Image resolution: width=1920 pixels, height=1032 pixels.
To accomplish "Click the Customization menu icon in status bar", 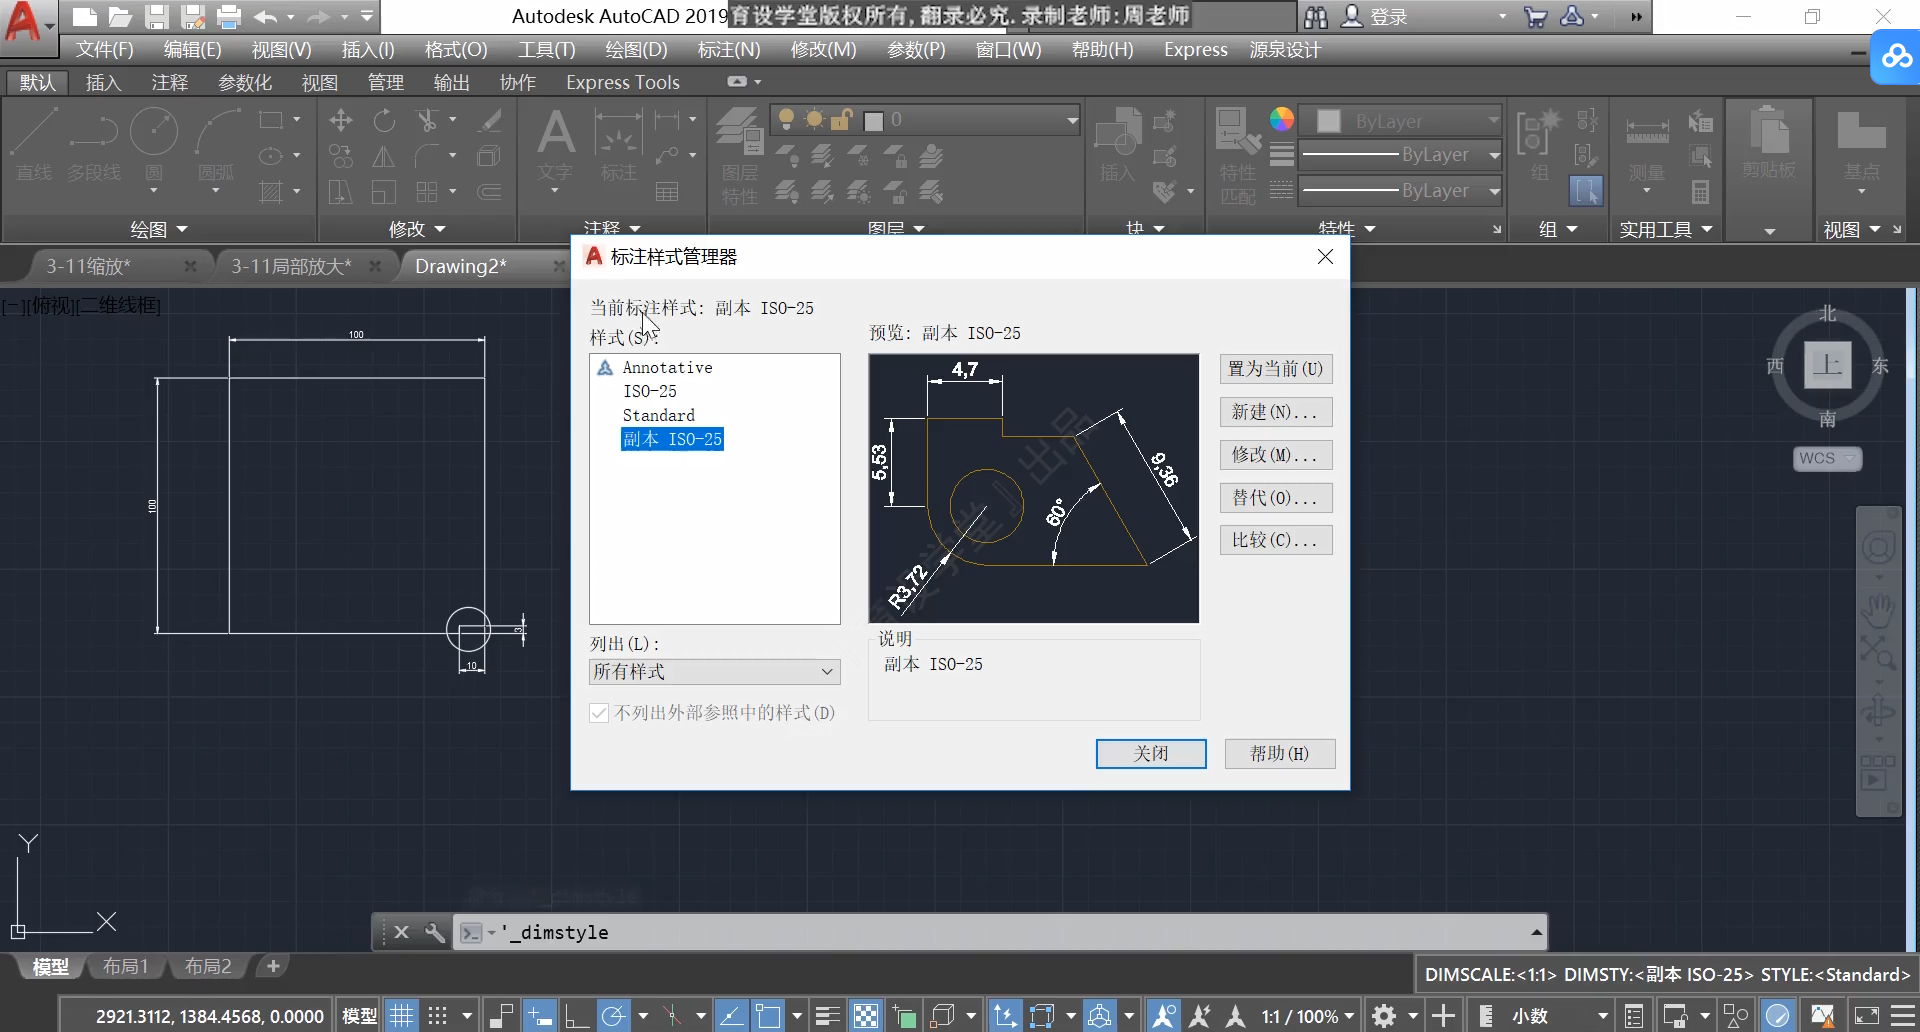I will (x=1903, y=1016).
